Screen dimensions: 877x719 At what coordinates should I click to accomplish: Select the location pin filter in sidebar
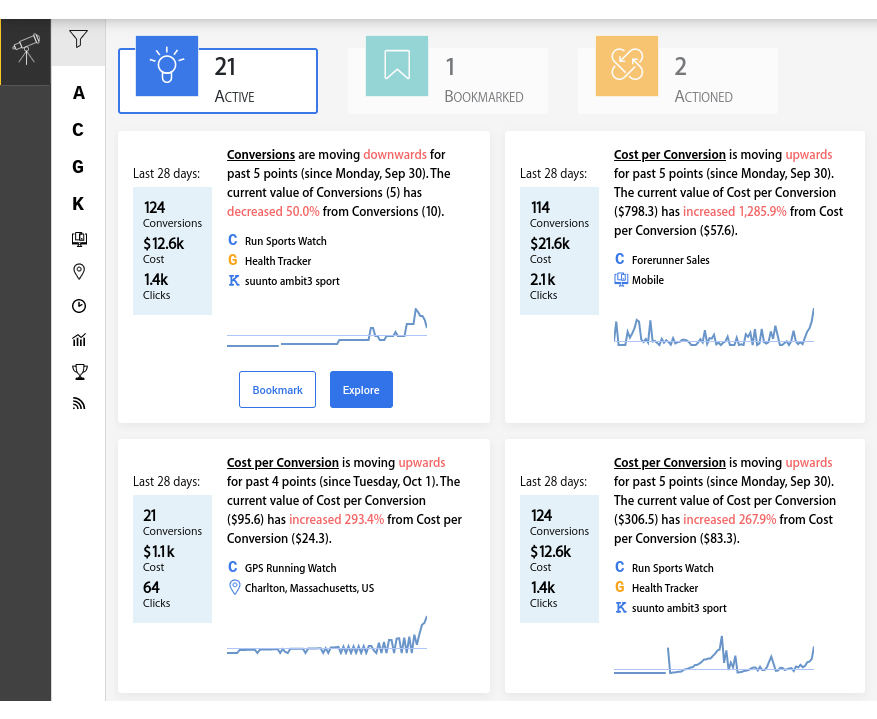79,272
